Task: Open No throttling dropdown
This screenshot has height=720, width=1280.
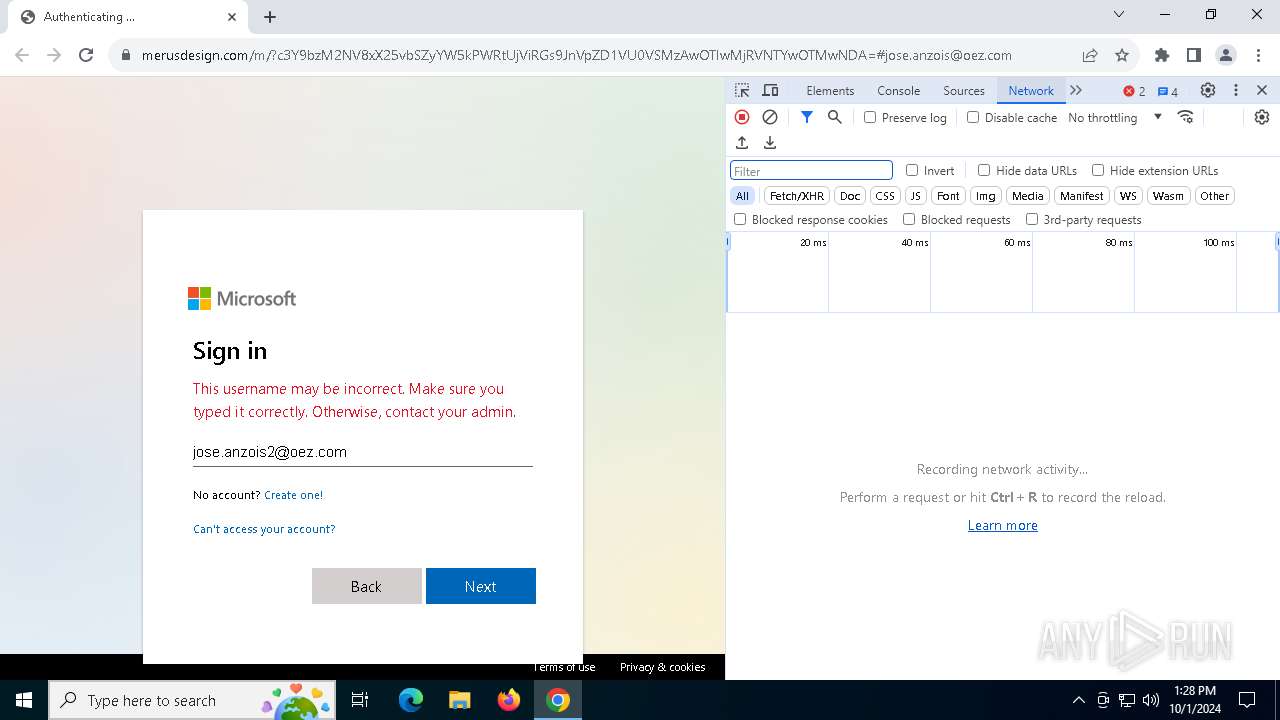Action: point(1115,117)
